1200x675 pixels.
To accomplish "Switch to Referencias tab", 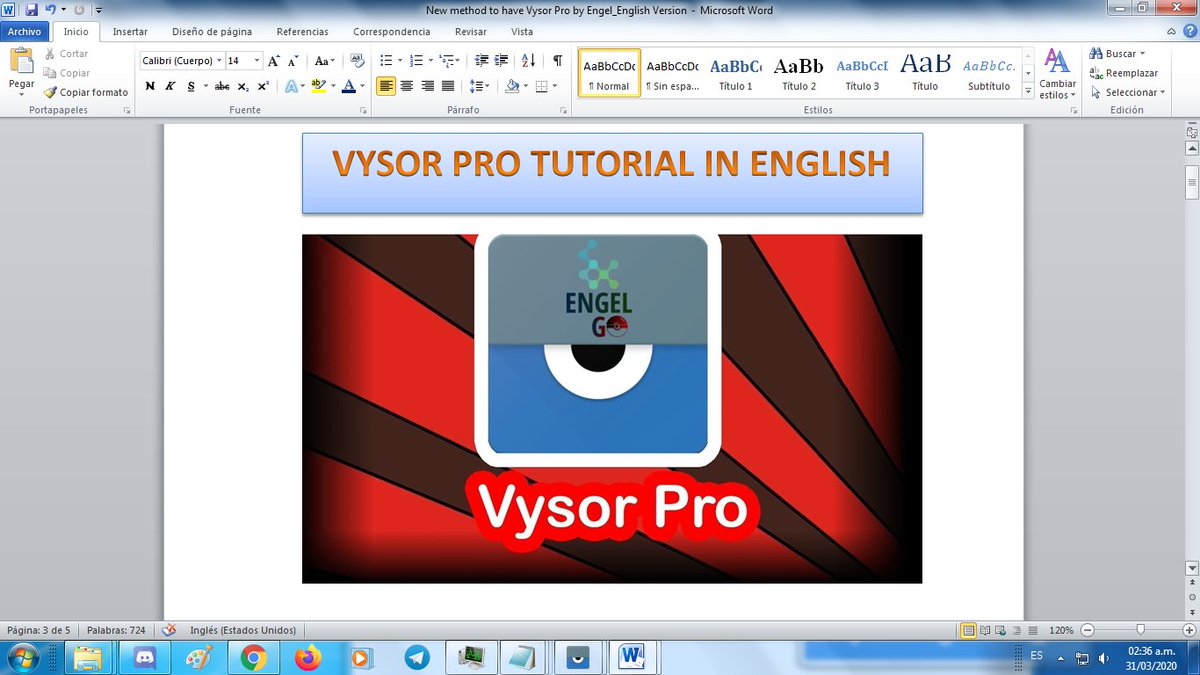I will (x=302, y=32).
